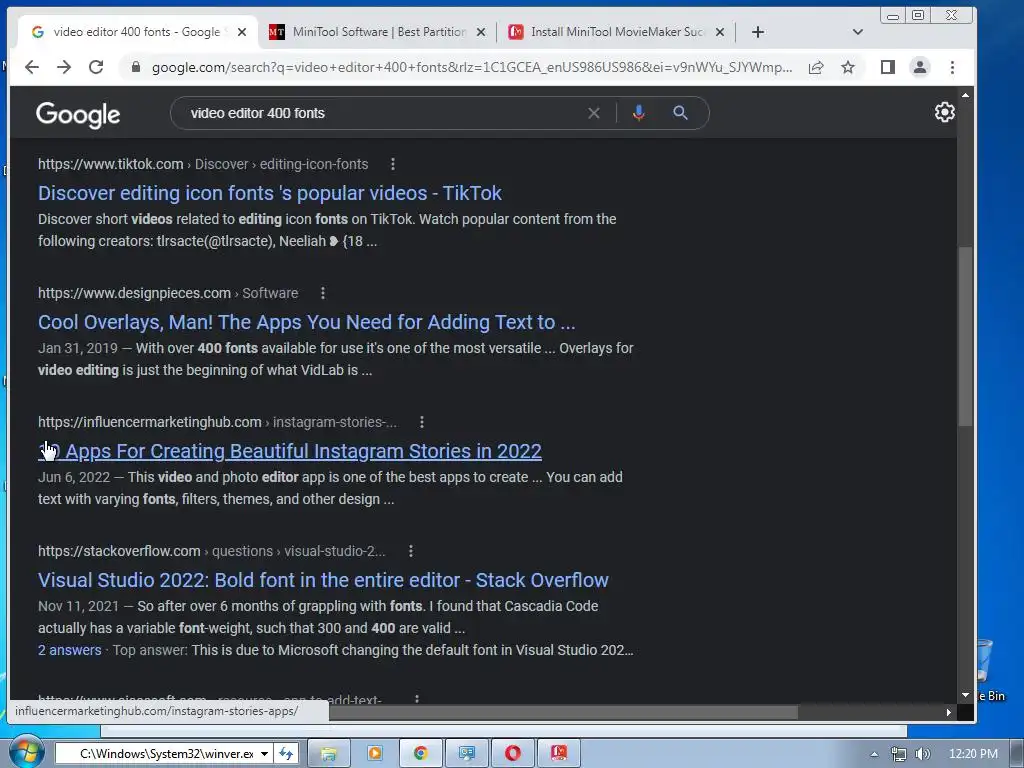Expand the taskbar address dropdown arrow
Screen dimensions: 1024x768
coord(264,754)
